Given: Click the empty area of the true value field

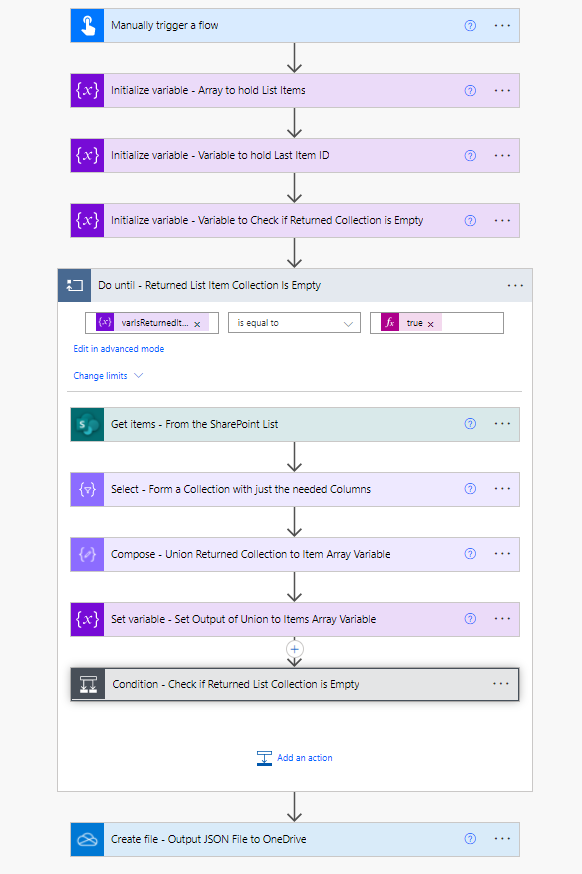Looking at the screenshot, I should [x=472, y=323].
